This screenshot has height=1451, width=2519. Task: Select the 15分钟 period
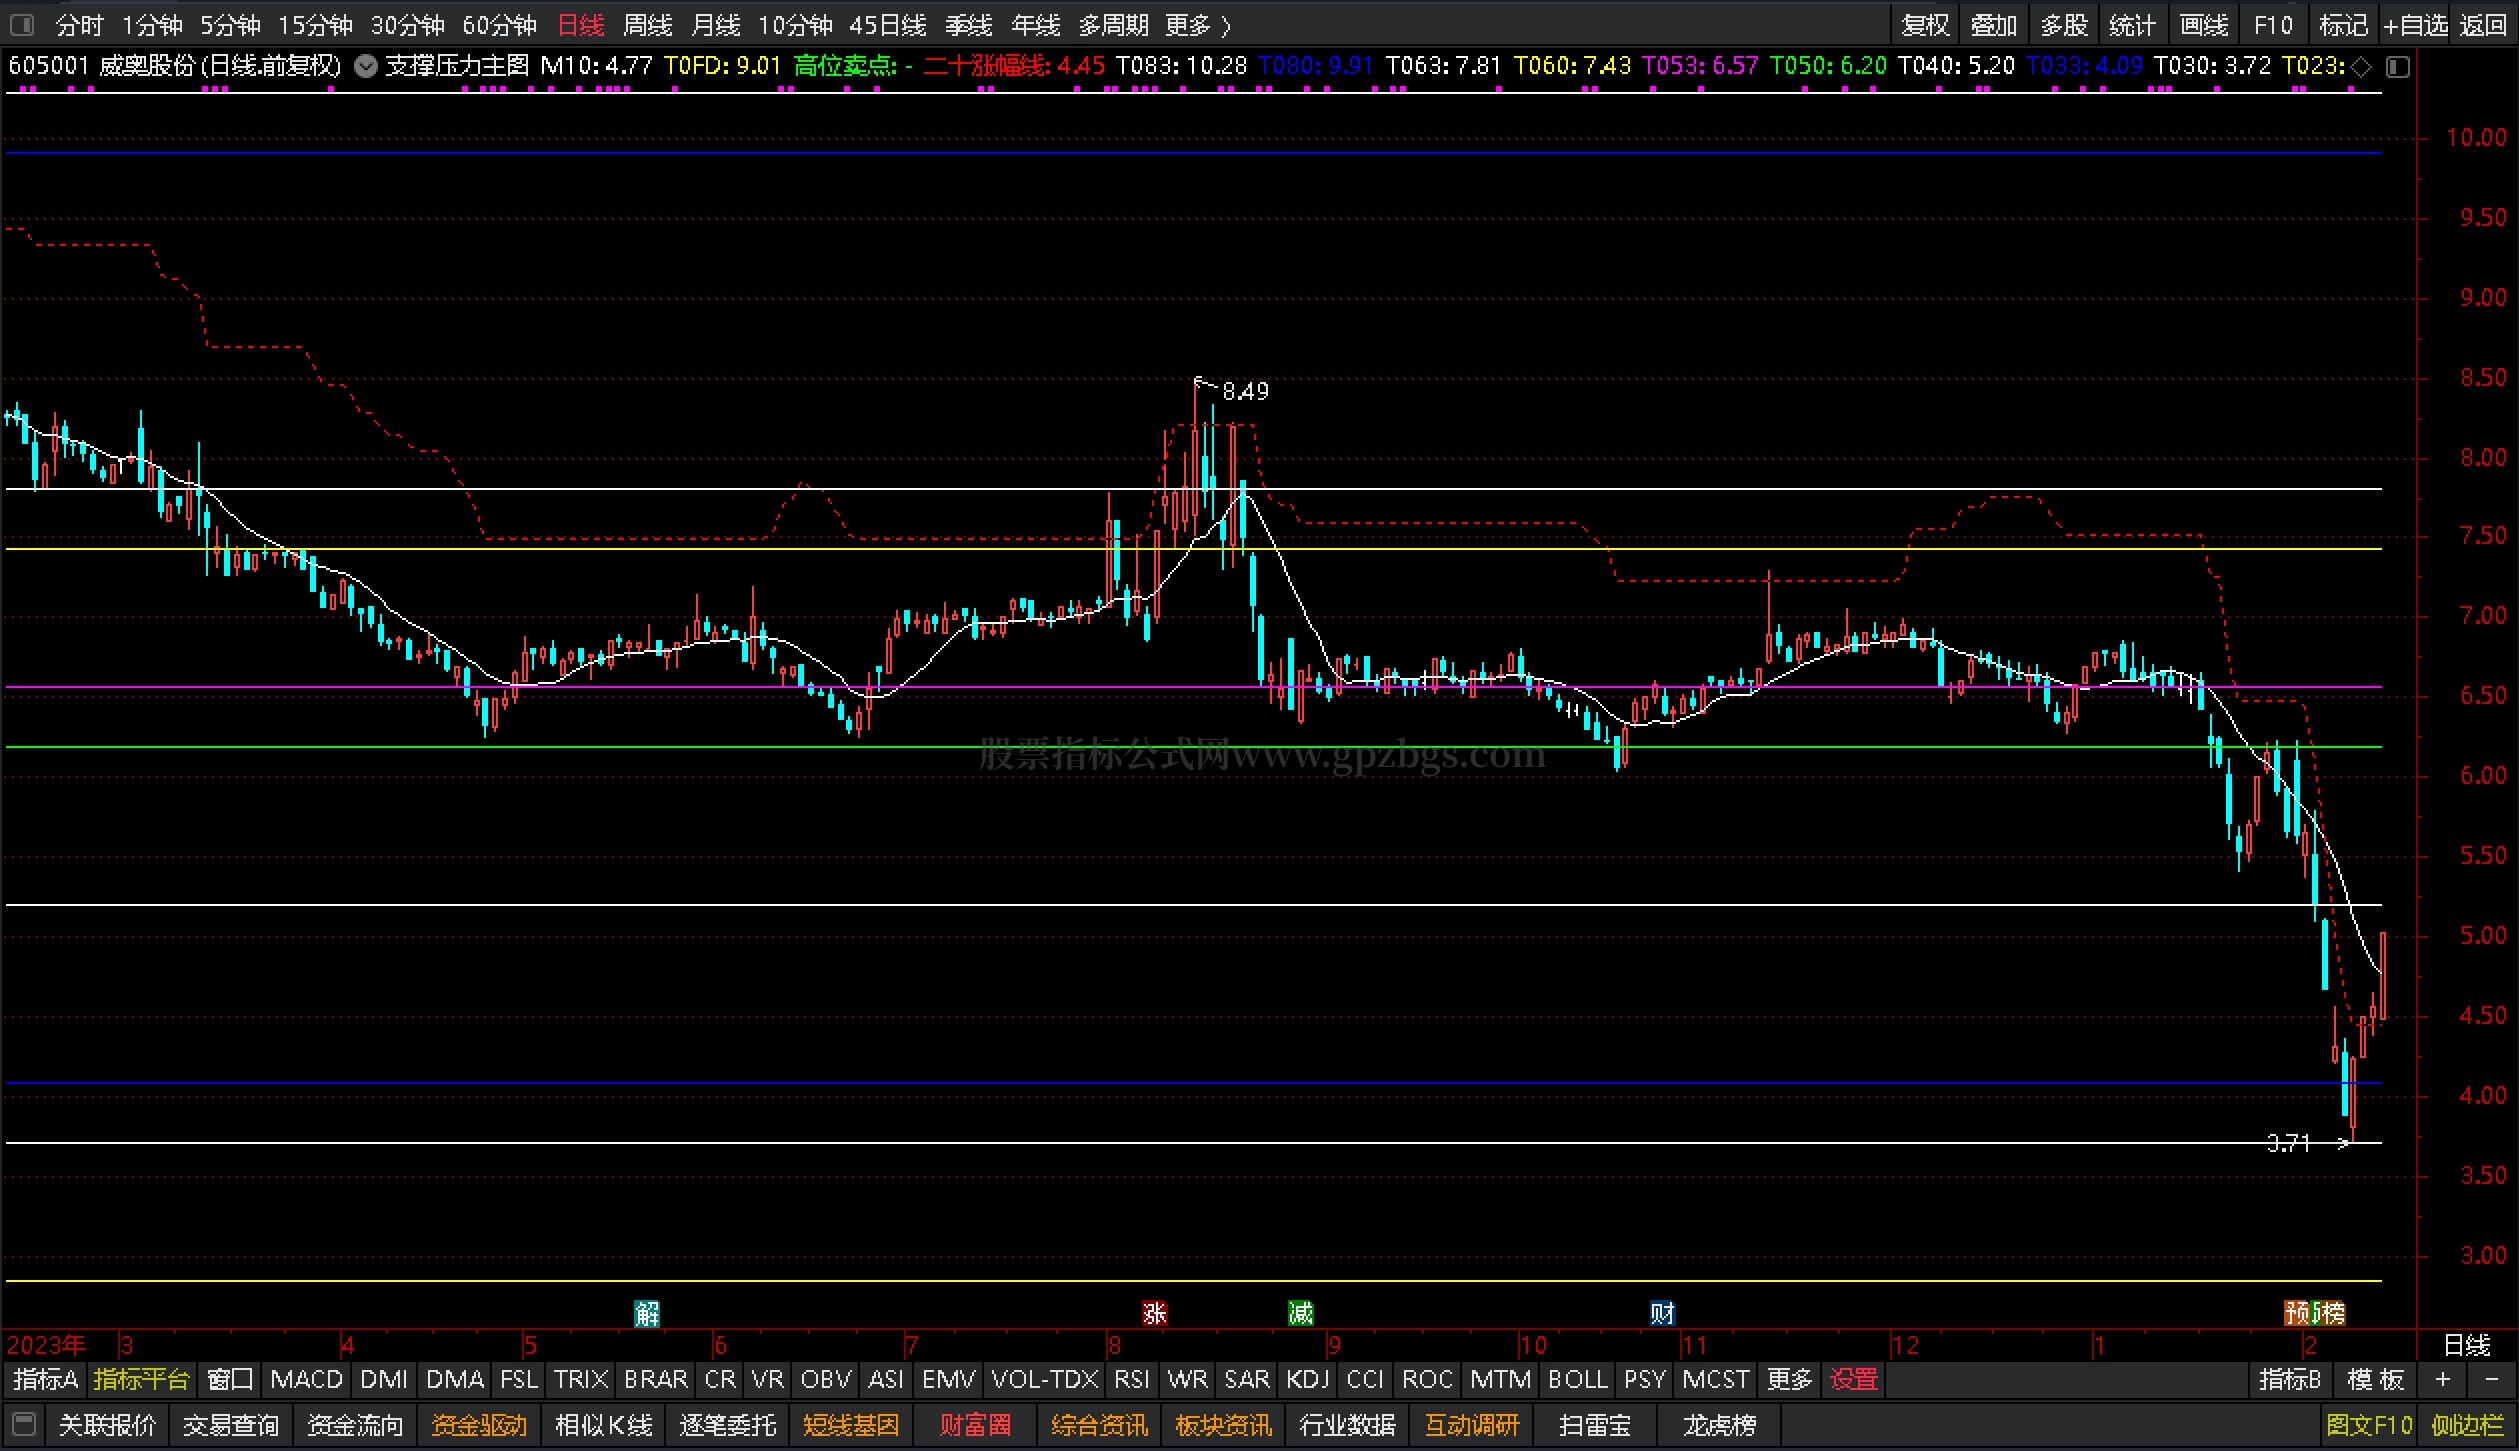[x=315, y=25]
